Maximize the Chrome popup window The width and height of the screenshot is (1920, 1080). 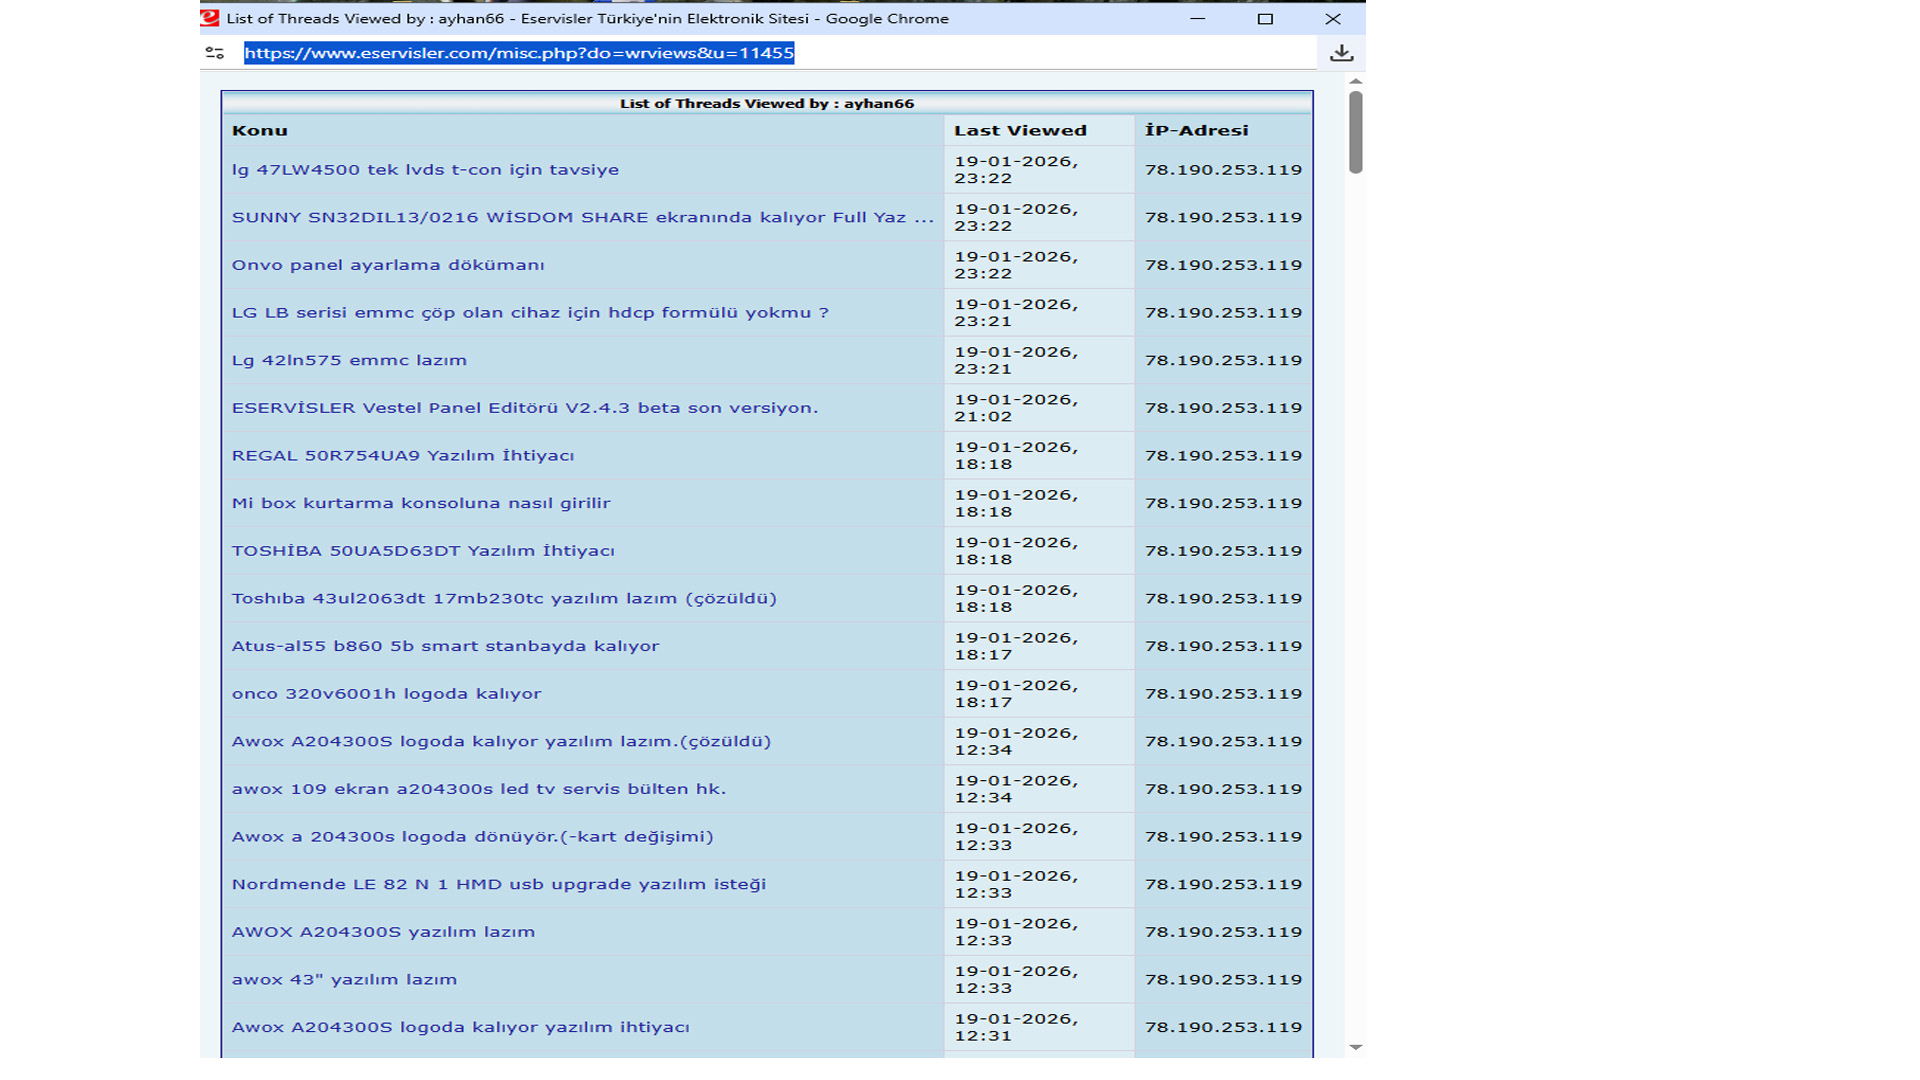point(1265,18)
